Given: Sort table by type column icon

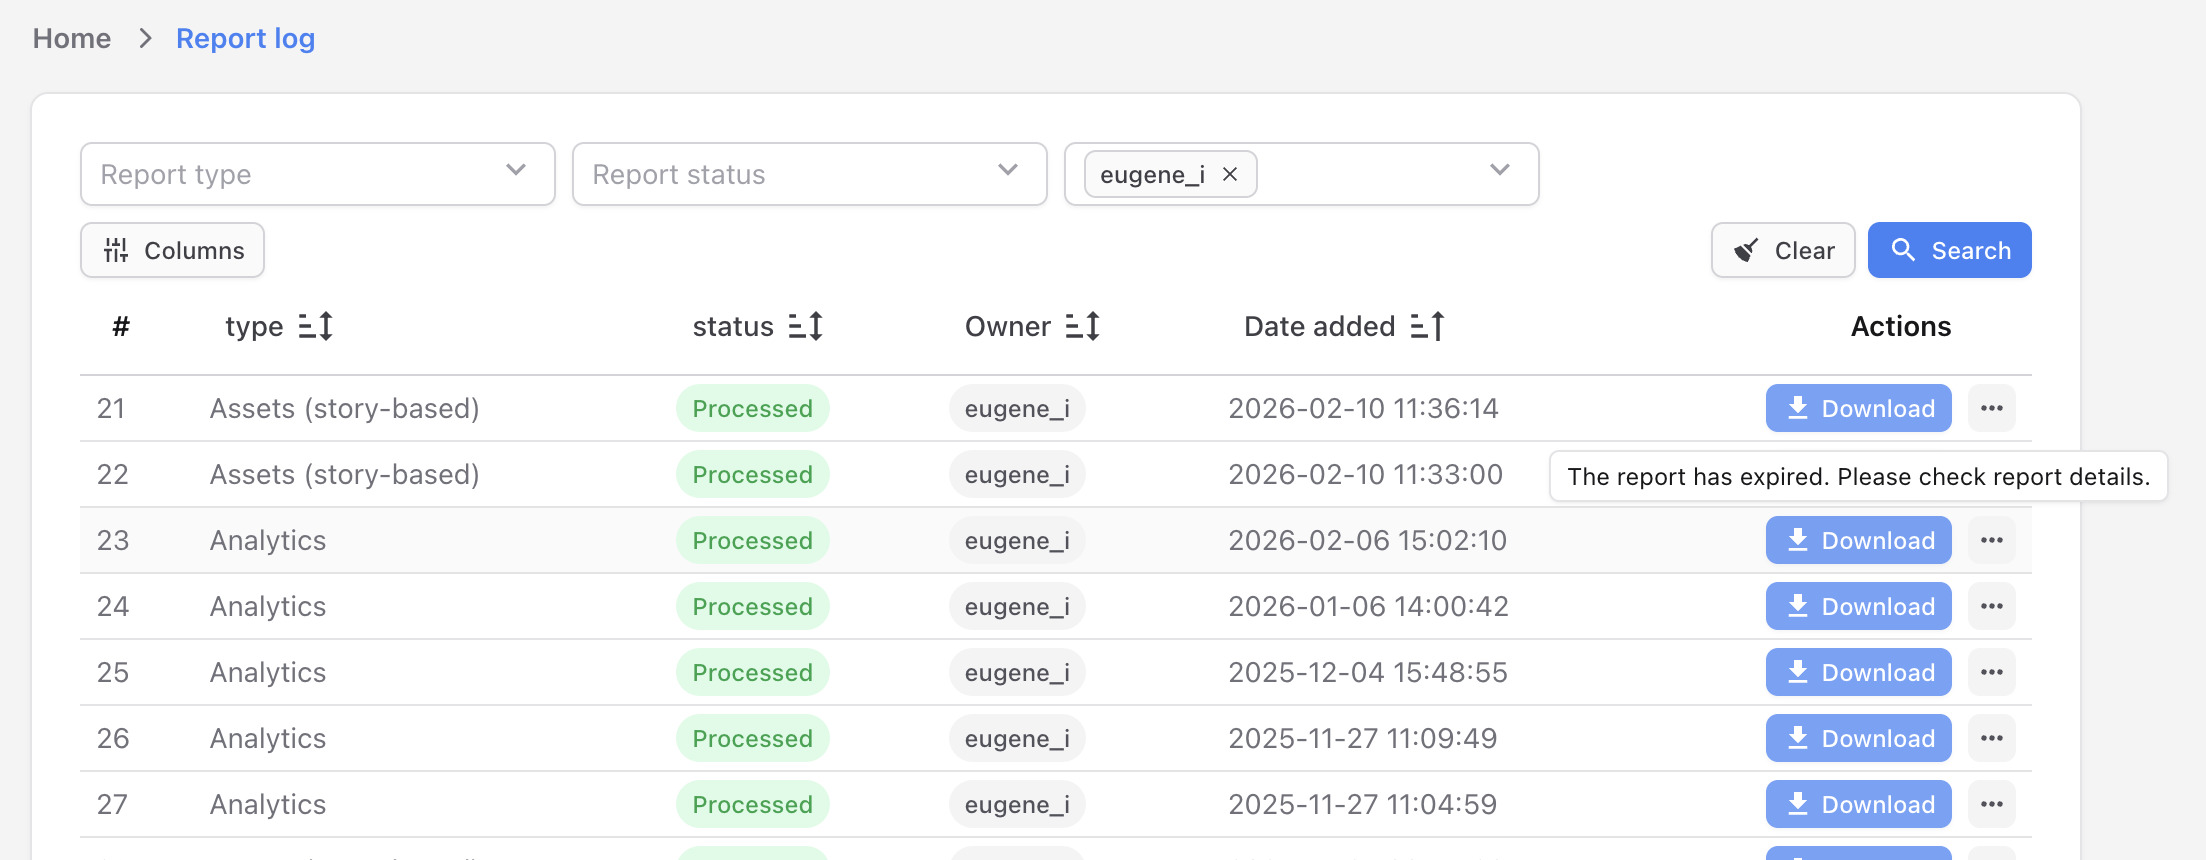Looking at the screenshot, I should point(316,326).
